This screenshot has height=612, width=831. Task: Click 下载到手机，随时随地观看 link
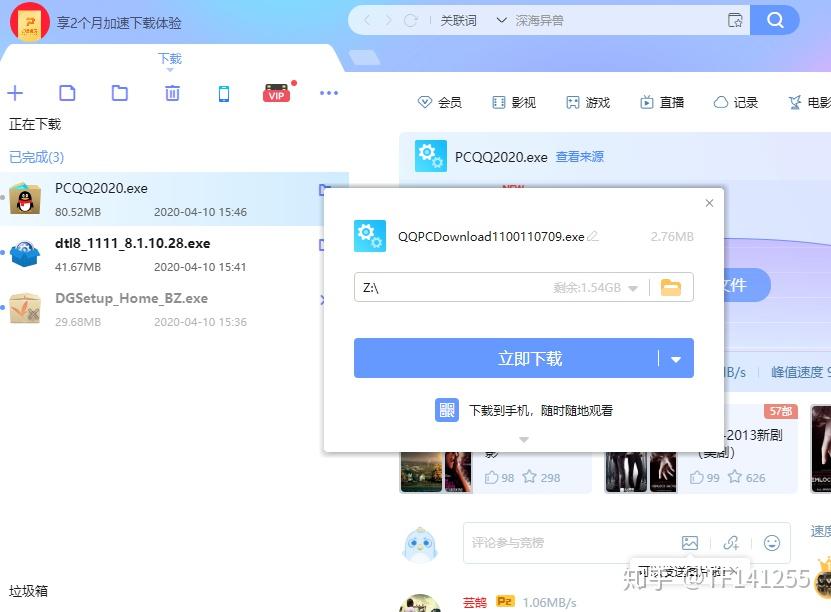click(x=541, y=410)
